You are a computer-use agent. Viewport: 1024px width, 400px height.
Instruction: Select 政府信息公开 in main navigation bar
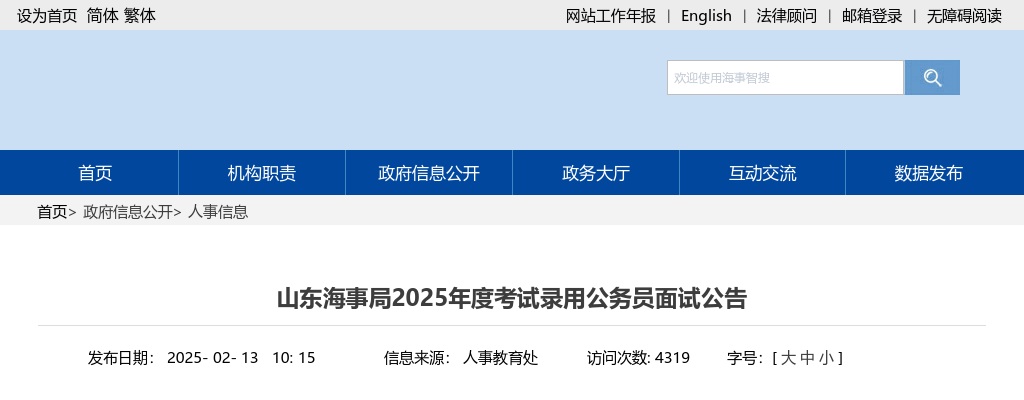tap(429, 173)
